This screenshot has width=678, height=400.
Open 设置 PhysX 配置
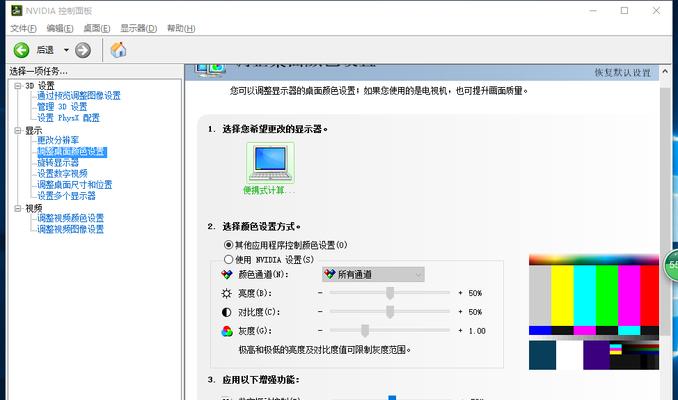click(x=68, y=118)
